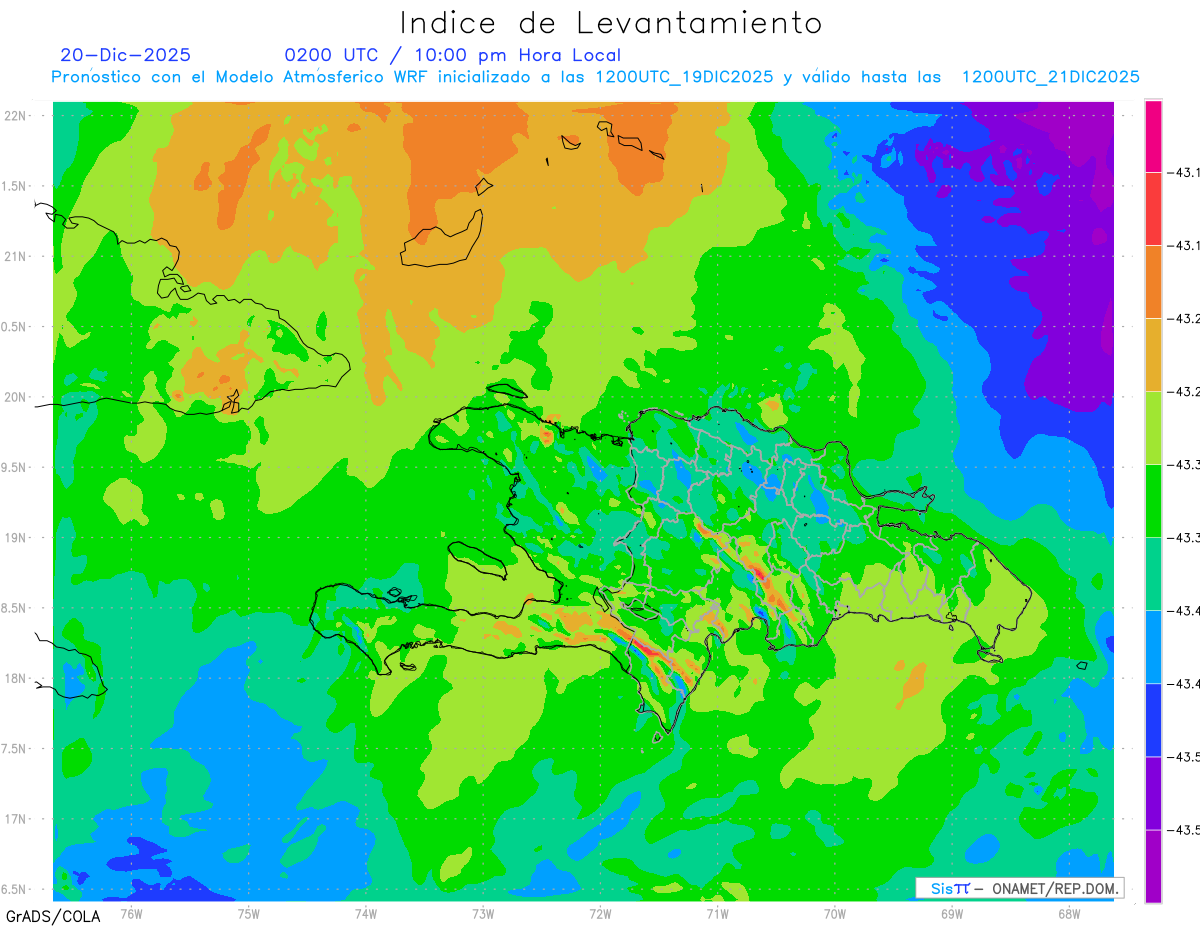Screen dimensions: 1200x927
Task: Click the '7.5N' latitude label
Action: click(x=15, y=749)
